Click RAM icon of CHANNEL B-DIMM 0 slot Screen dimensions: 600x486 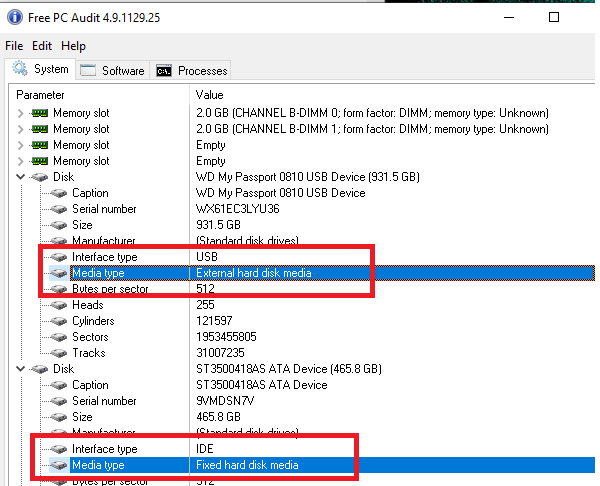click(x=39, y=113)
